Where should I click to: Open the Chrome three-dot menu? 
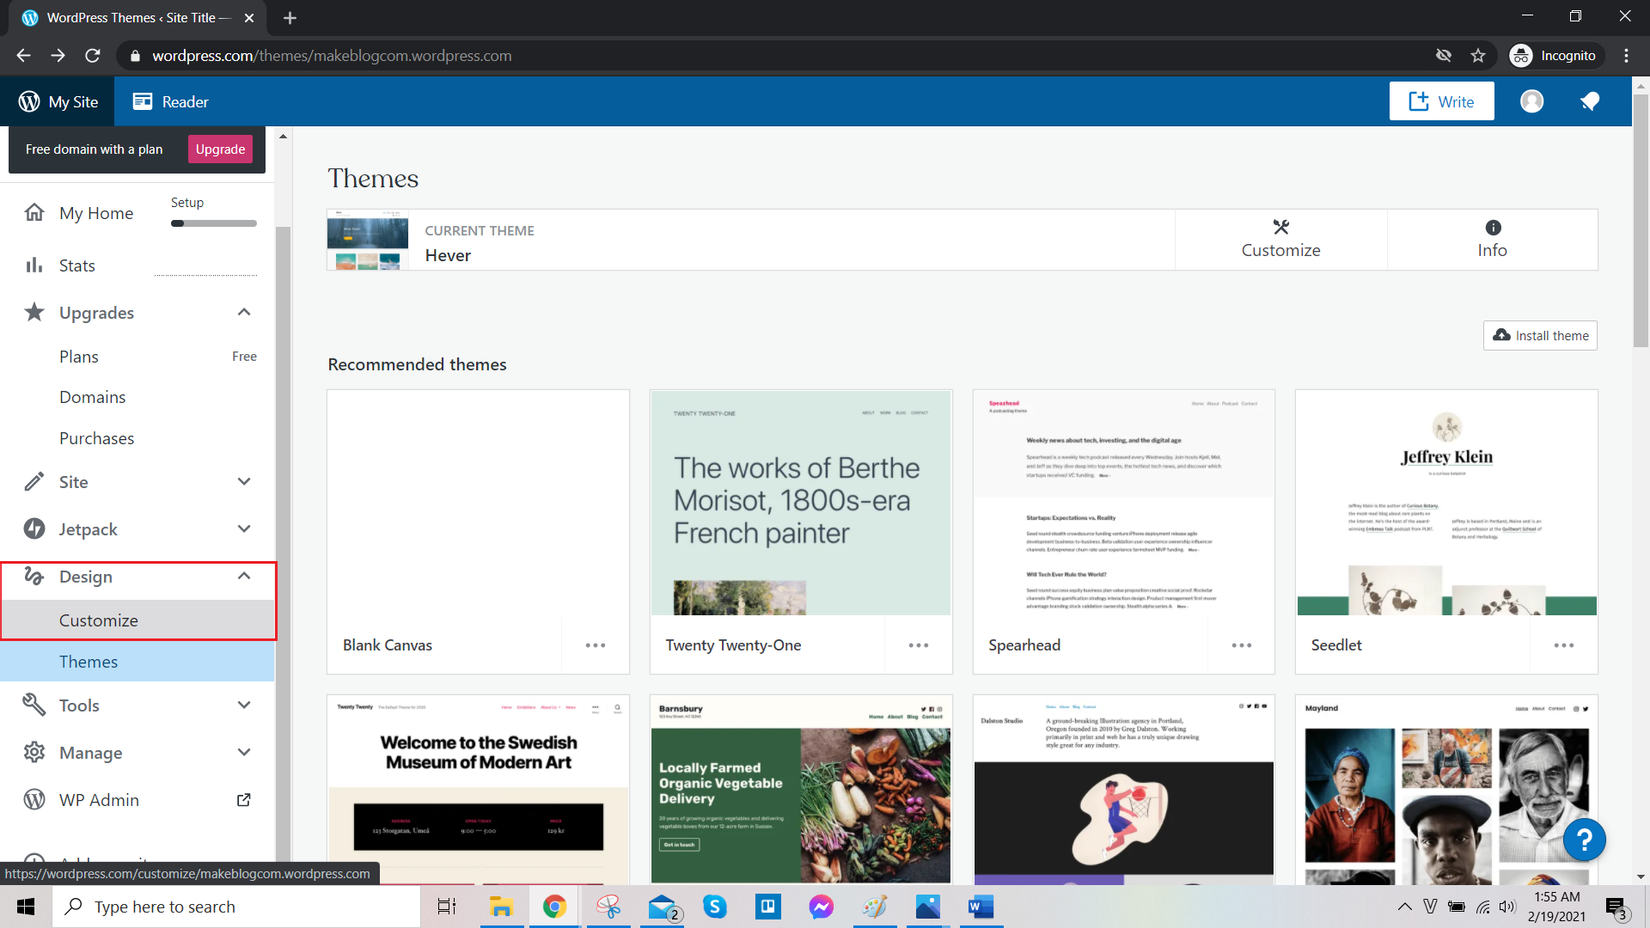[1627, 56]
